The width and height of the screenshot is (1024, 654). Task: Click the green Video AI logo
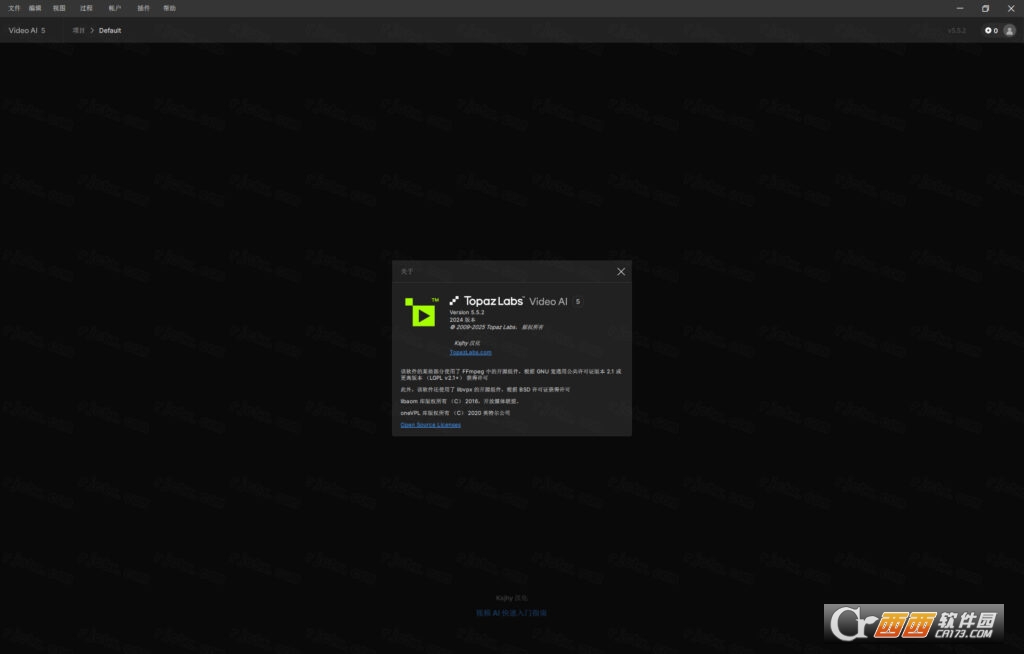(422, 312)
